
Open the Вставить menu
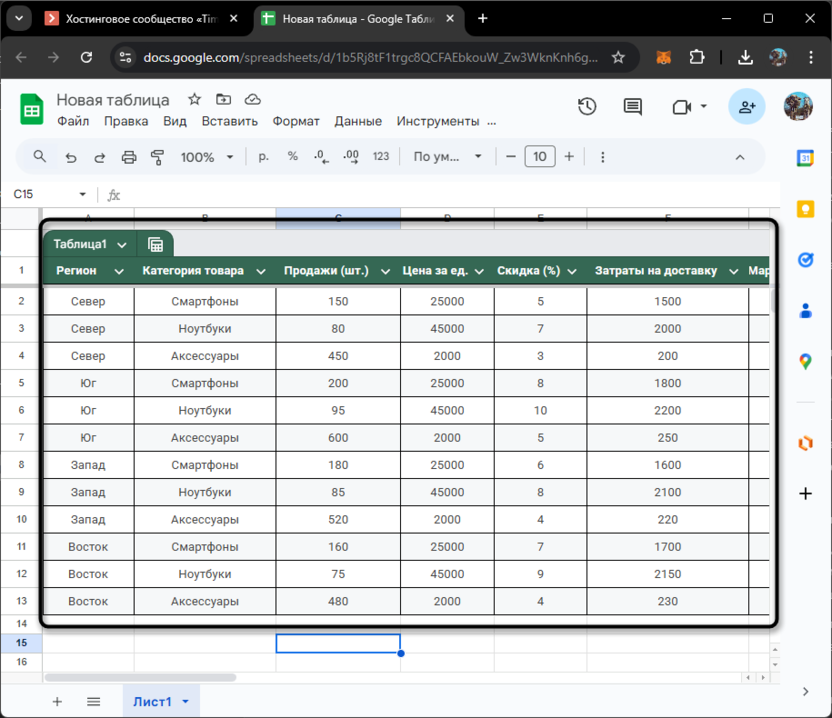point(229,121)
